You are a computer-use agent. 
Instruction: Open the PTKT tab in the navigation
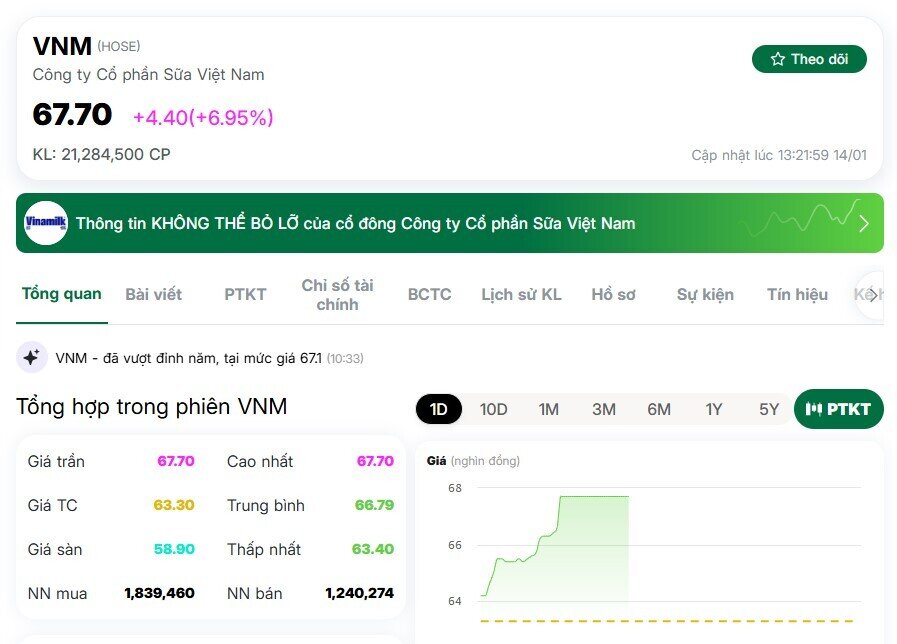[244, 294]
